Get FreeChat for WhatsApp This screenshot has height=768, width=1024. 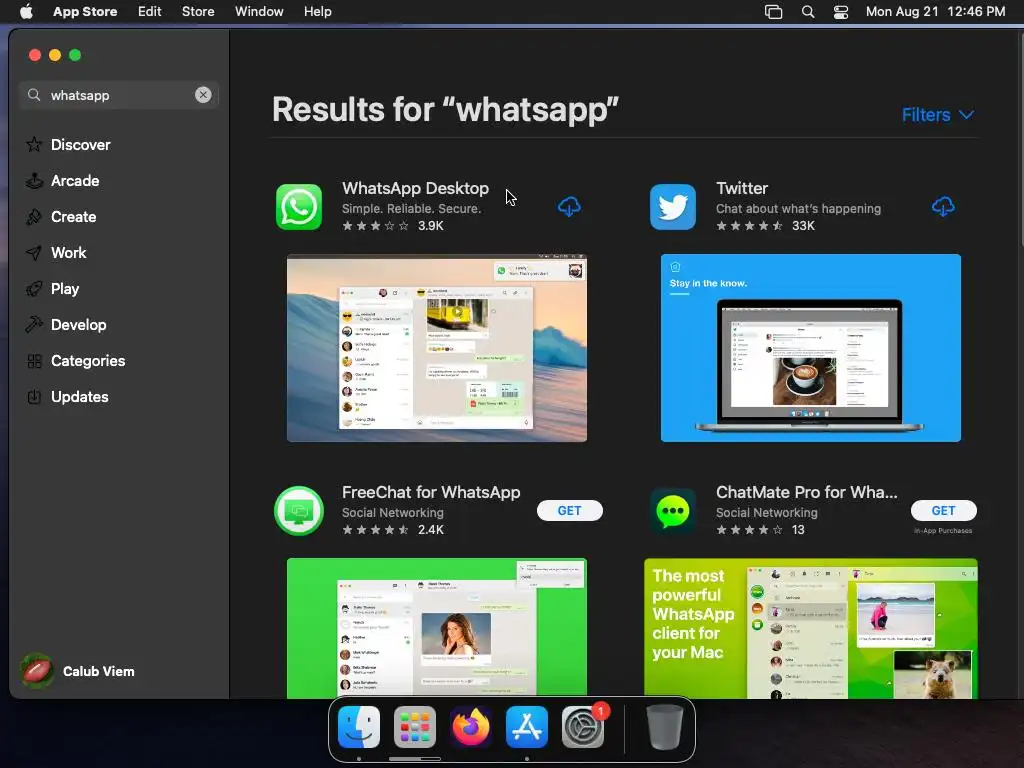pyautogui.click(x=569, y=511)
